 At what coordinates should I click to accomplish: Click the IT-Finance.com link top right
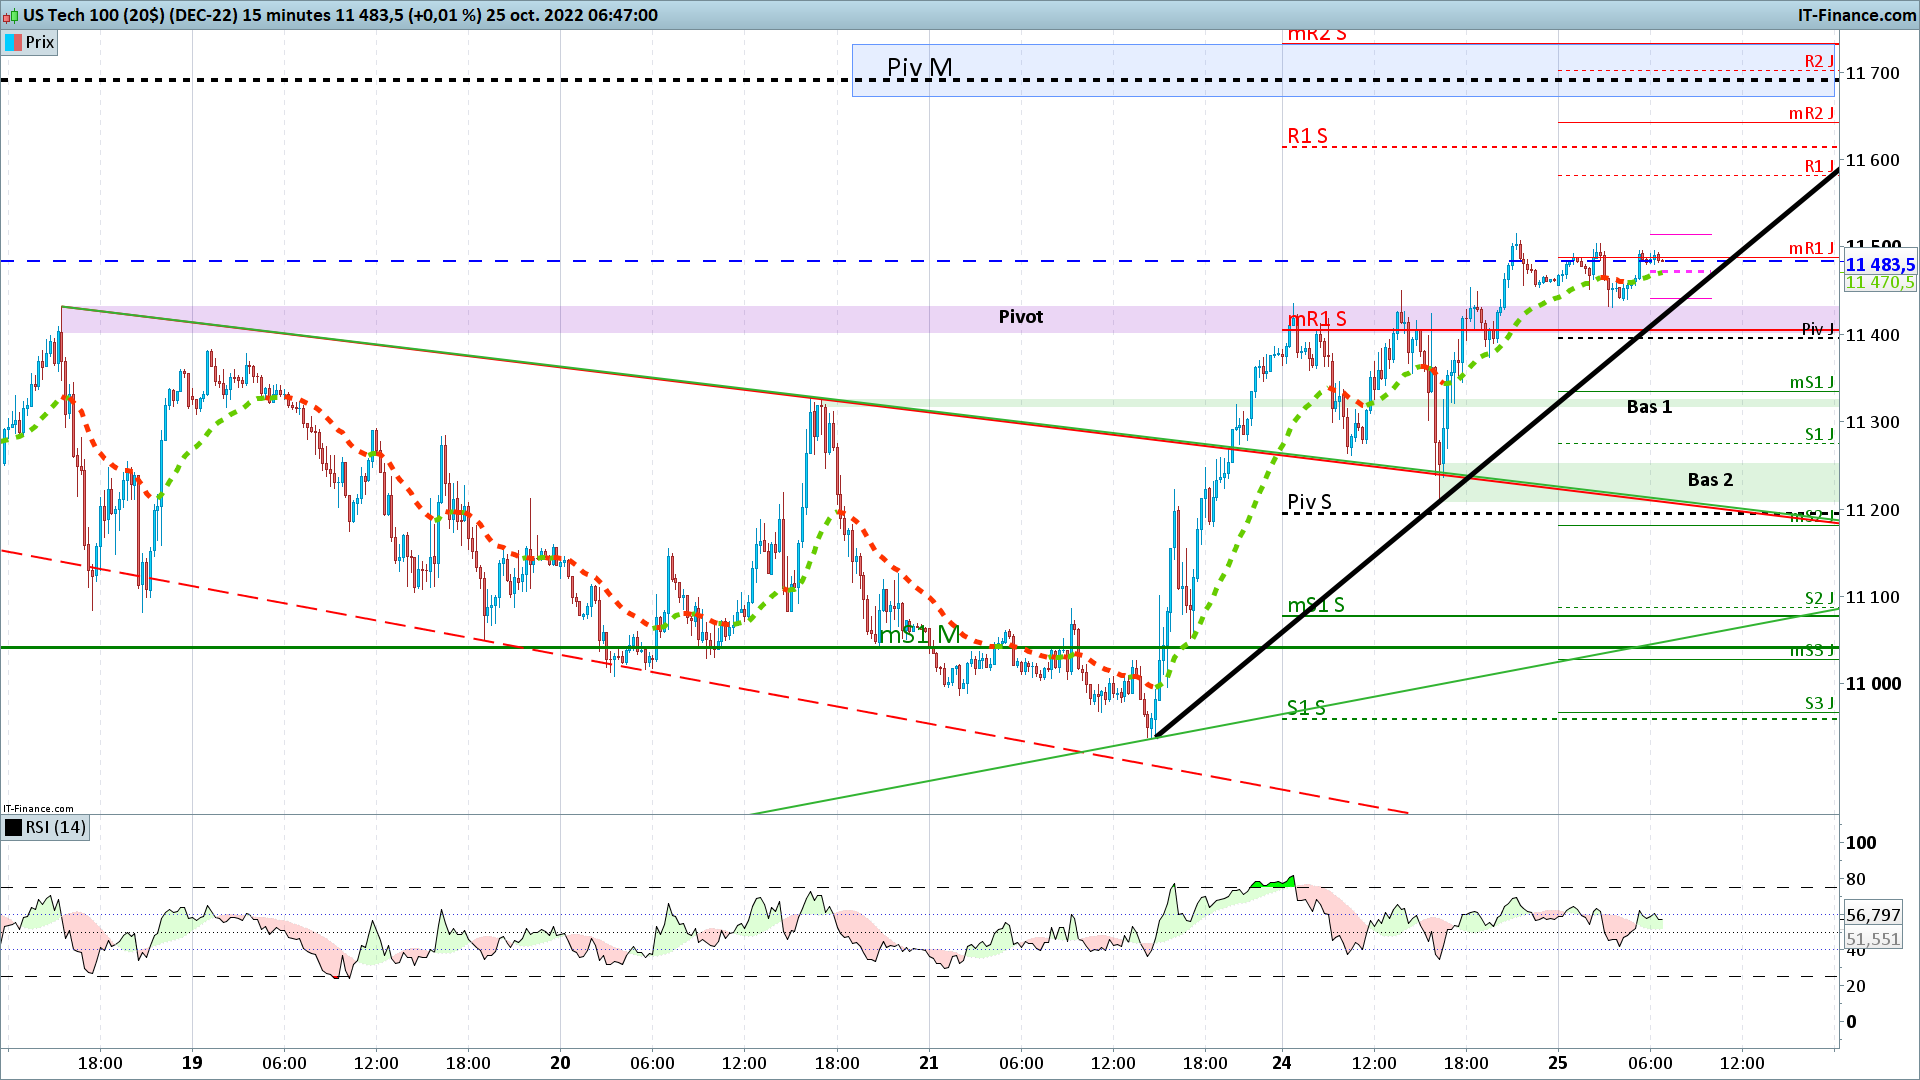pyautogui.click(x=1856, y=15)
